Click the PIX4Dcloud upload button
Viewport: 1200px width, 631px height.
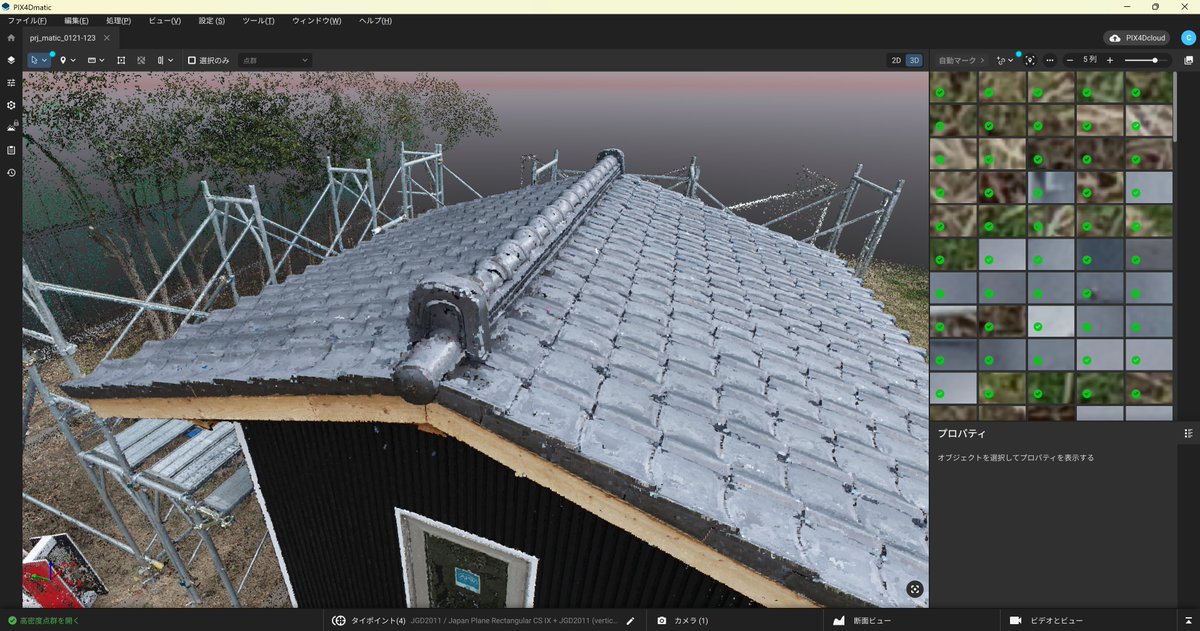[x=1139, y=38]
